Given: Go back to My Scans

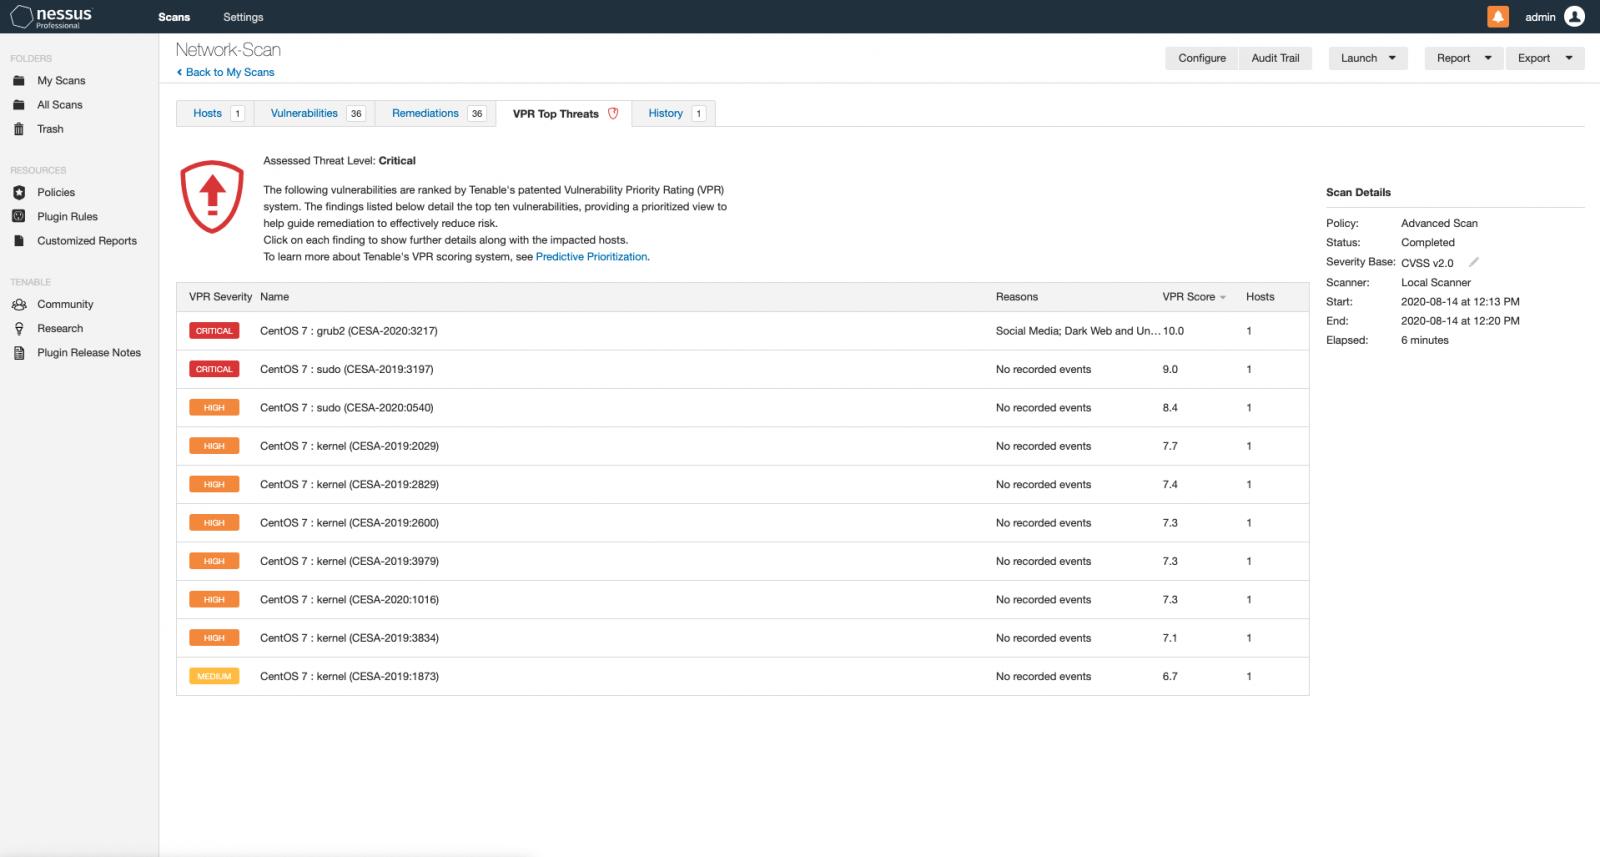Looking at the screenshot, I should [229, 72].
